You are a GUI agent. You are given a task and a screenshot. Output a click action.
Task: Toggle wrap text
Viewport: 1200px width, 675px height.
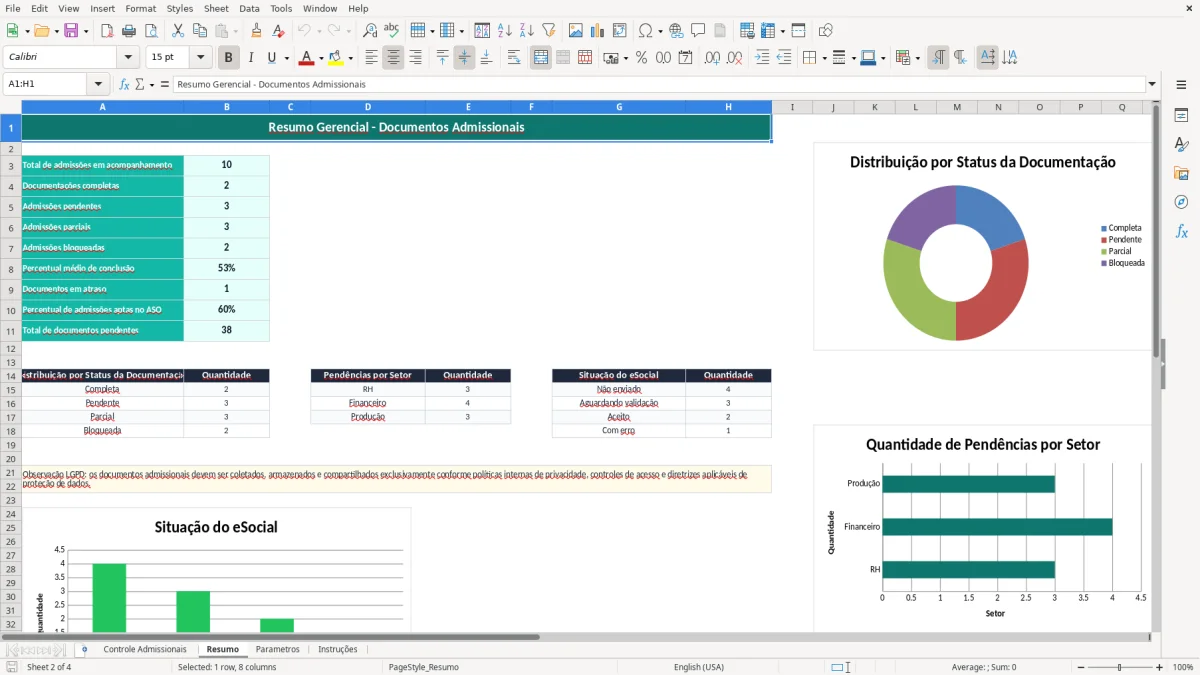tap(514, 58)
